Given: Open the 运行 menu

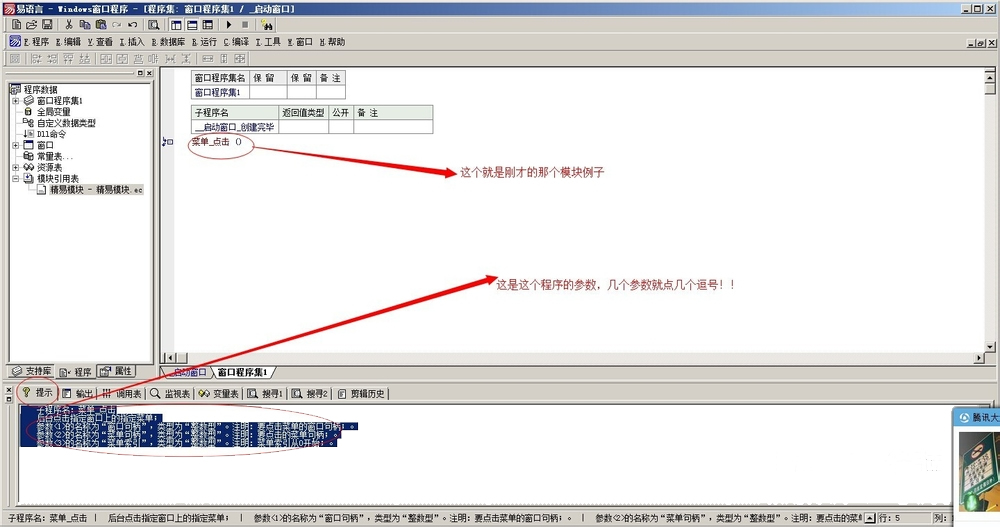Looking at the screenshot, I should tap(204, 41).
